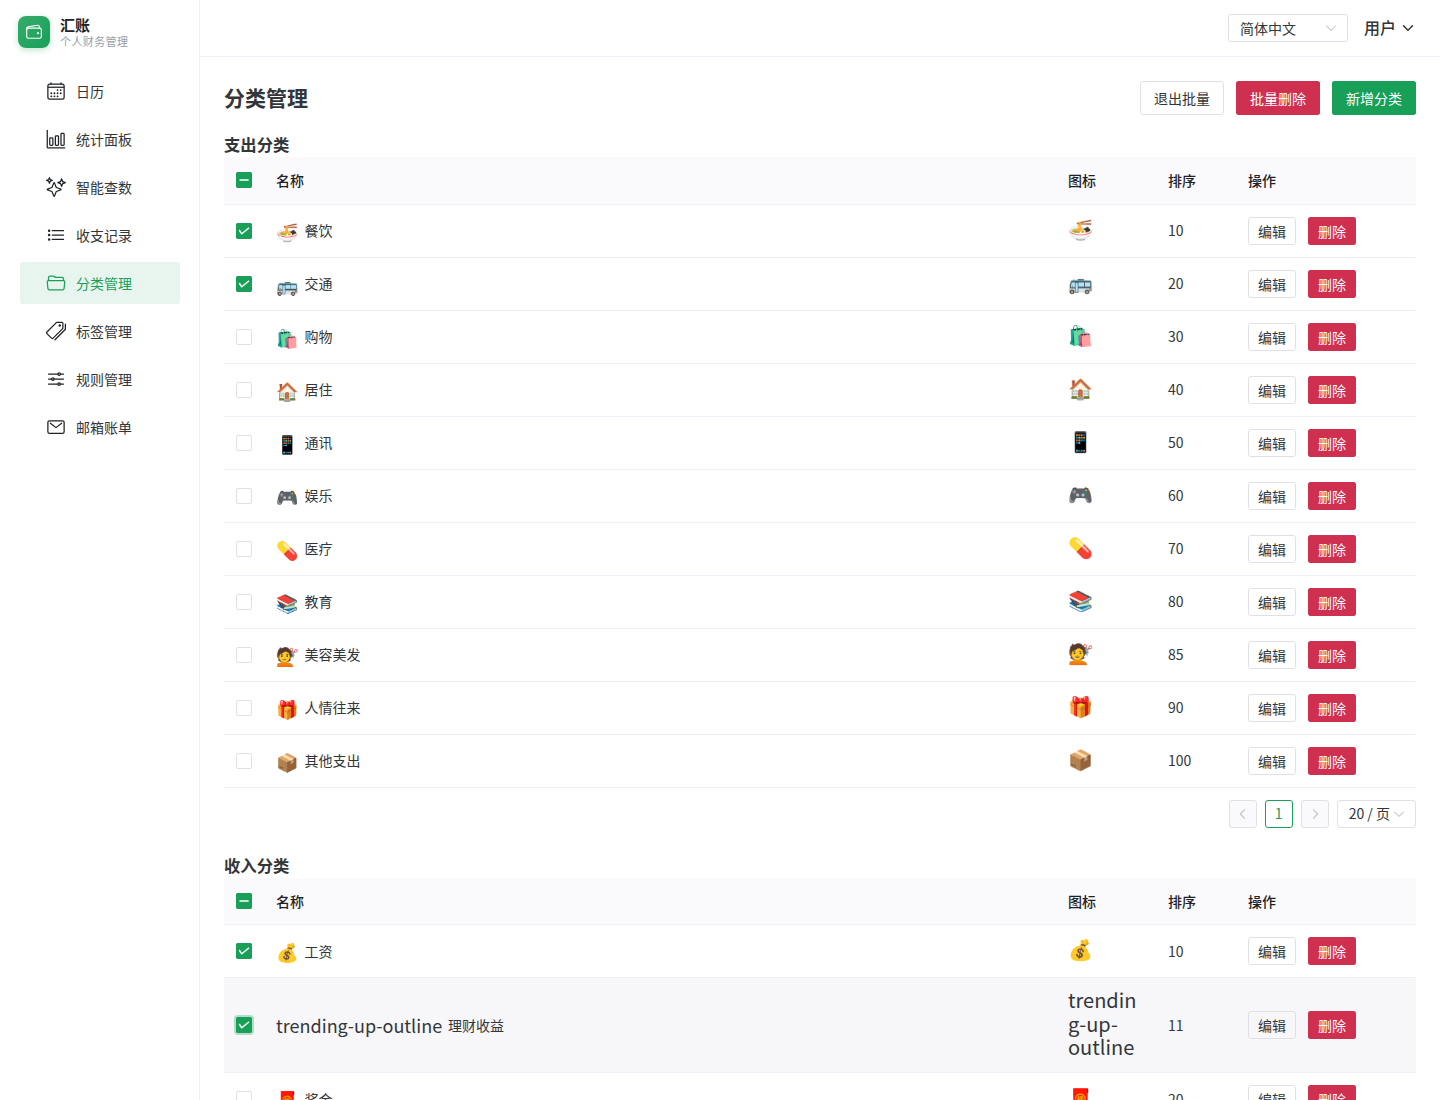Open the 20 / 页 page size dropdown
This screenshot has width=1440, height=1100.
point(1376,814)
